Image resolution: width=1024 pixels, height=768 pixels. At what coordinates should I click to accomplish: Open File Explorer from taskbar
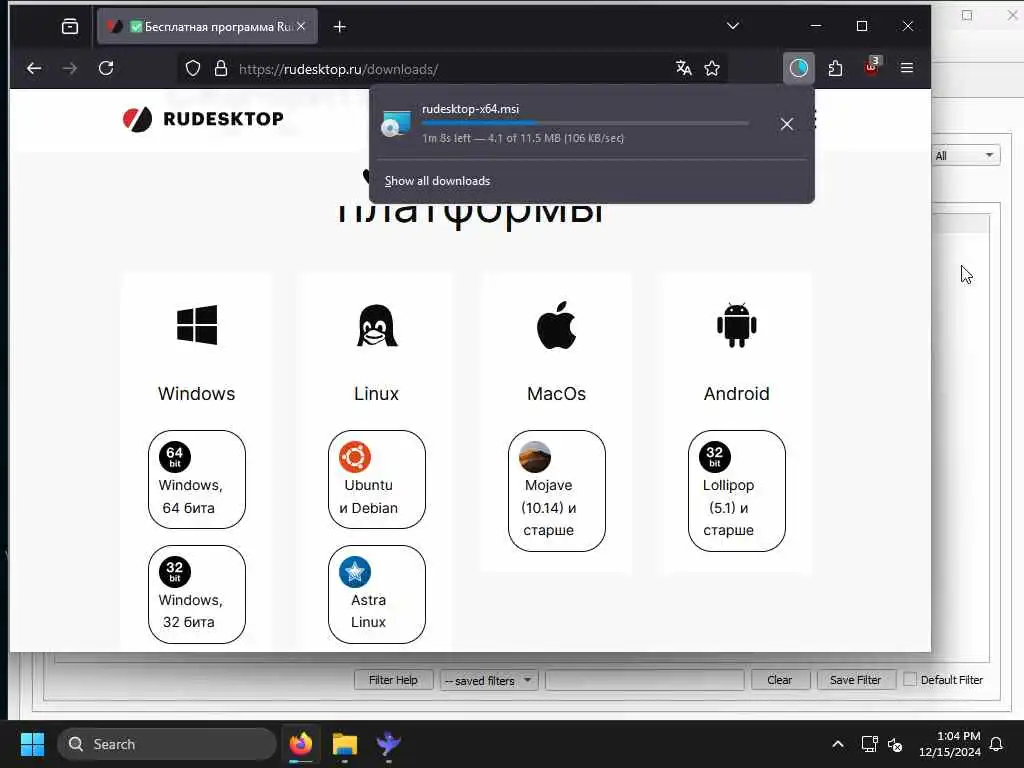coord(344,744)
